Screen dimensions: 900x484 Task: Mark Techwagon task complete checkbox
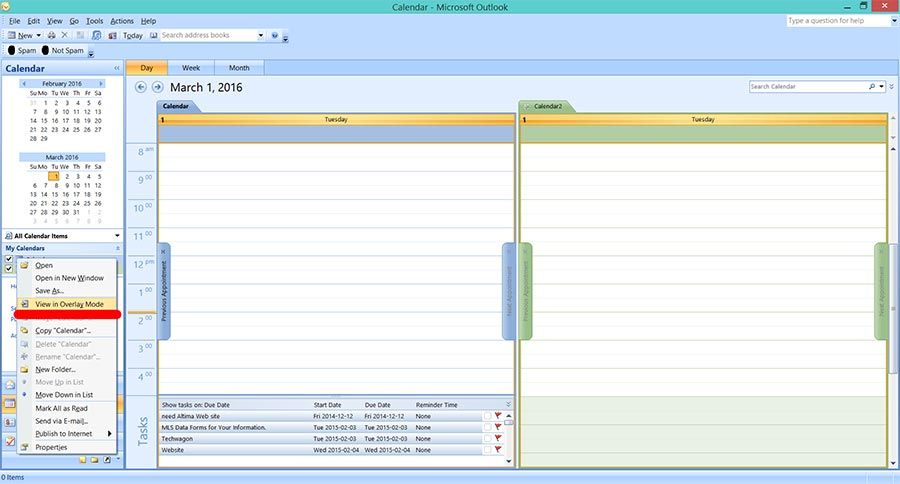tap(487, 439)
